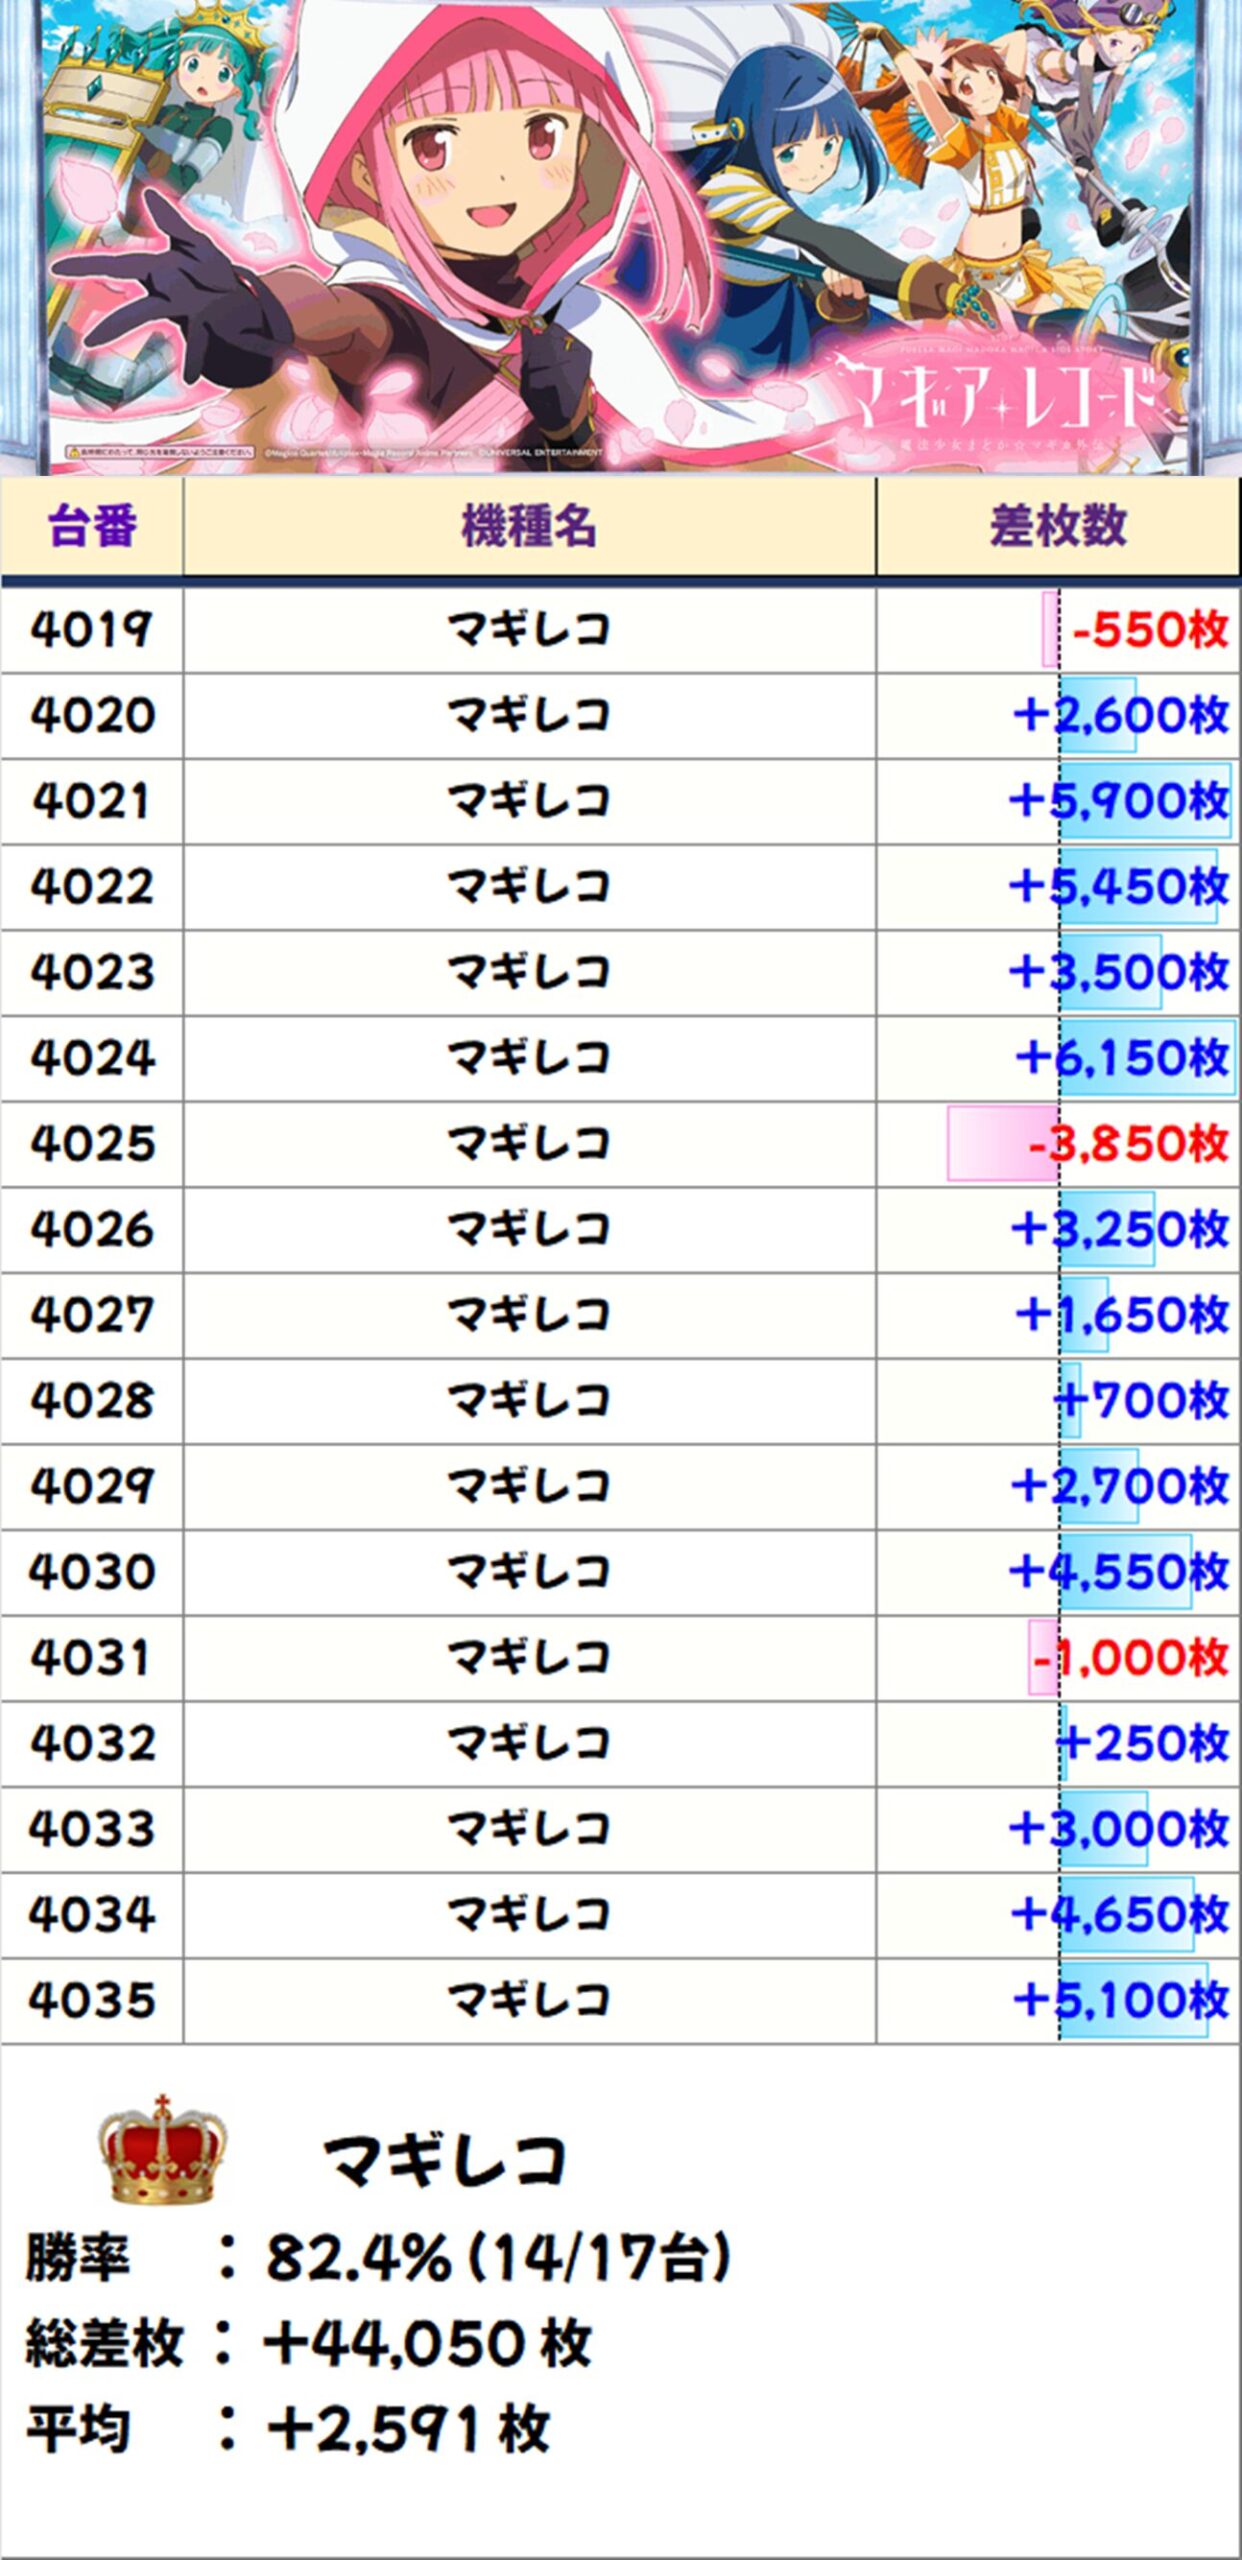Select the -3,850枚 value for 4025
The height and width of the screenshot is (2560, 1242).
tap(1128, 1144)
